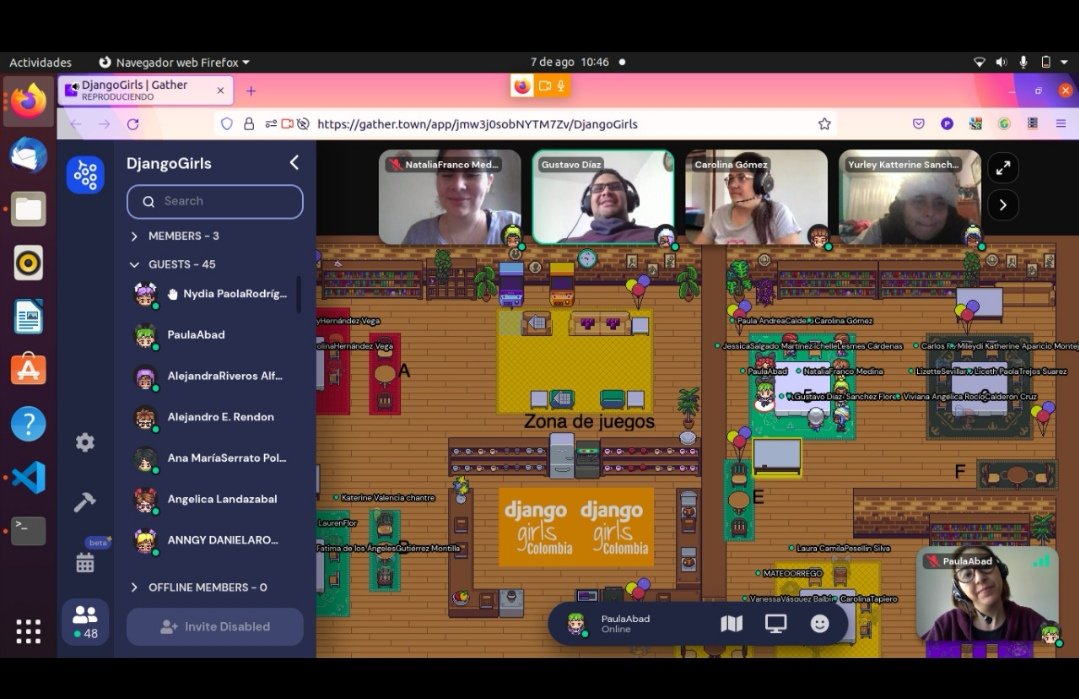The image size is (1079, 699).
Task: Open Carolina Gómez video tile
Action: (756, 197)
